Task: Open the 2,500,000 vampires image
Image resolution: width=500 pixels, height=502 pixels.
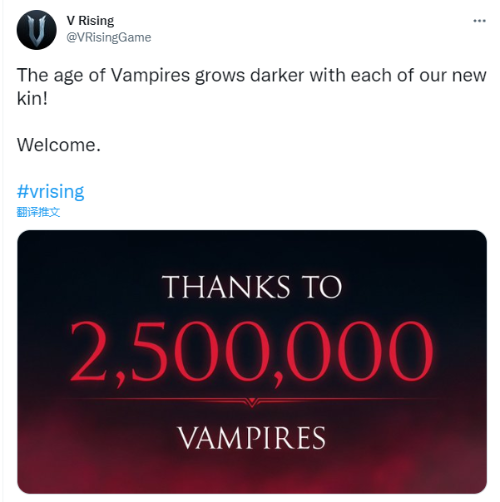Action: pyautogui.click(x=252, y=362)
